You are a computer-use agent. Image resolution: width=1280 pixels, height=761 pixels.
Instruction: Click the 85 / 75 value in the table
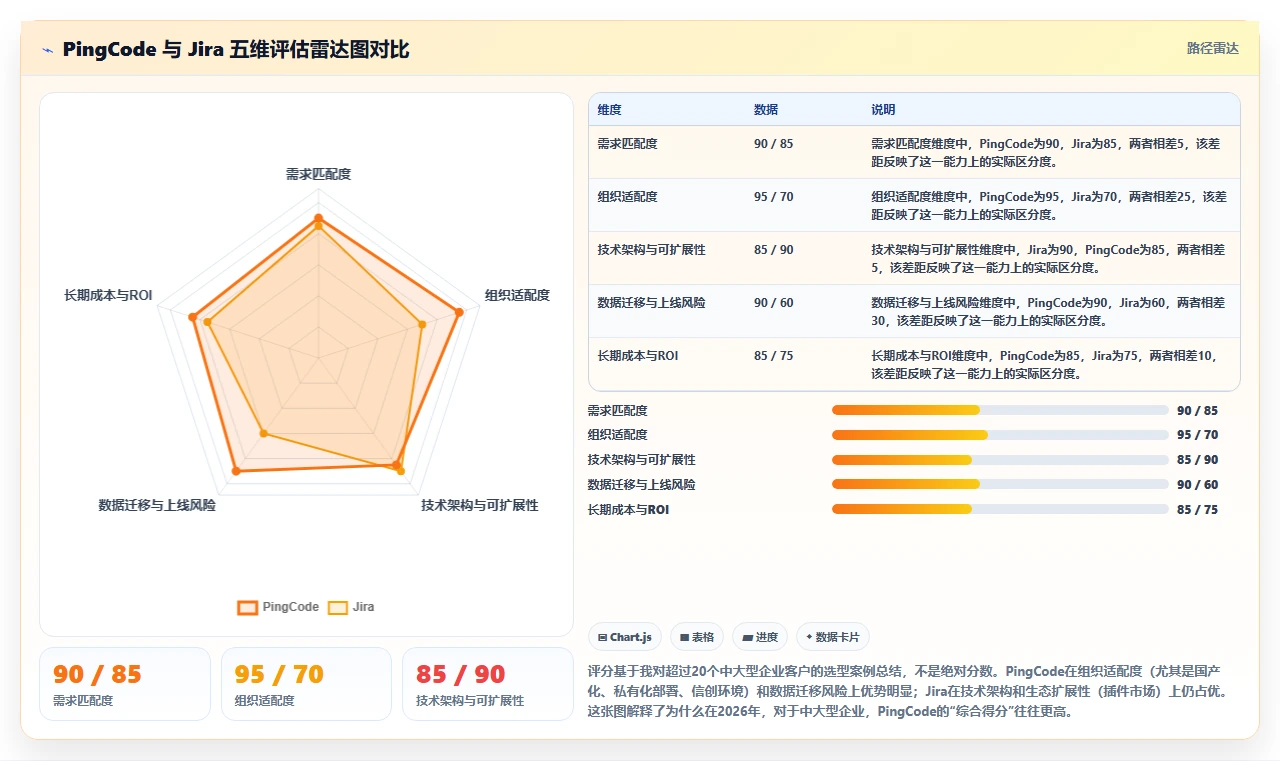774,356
